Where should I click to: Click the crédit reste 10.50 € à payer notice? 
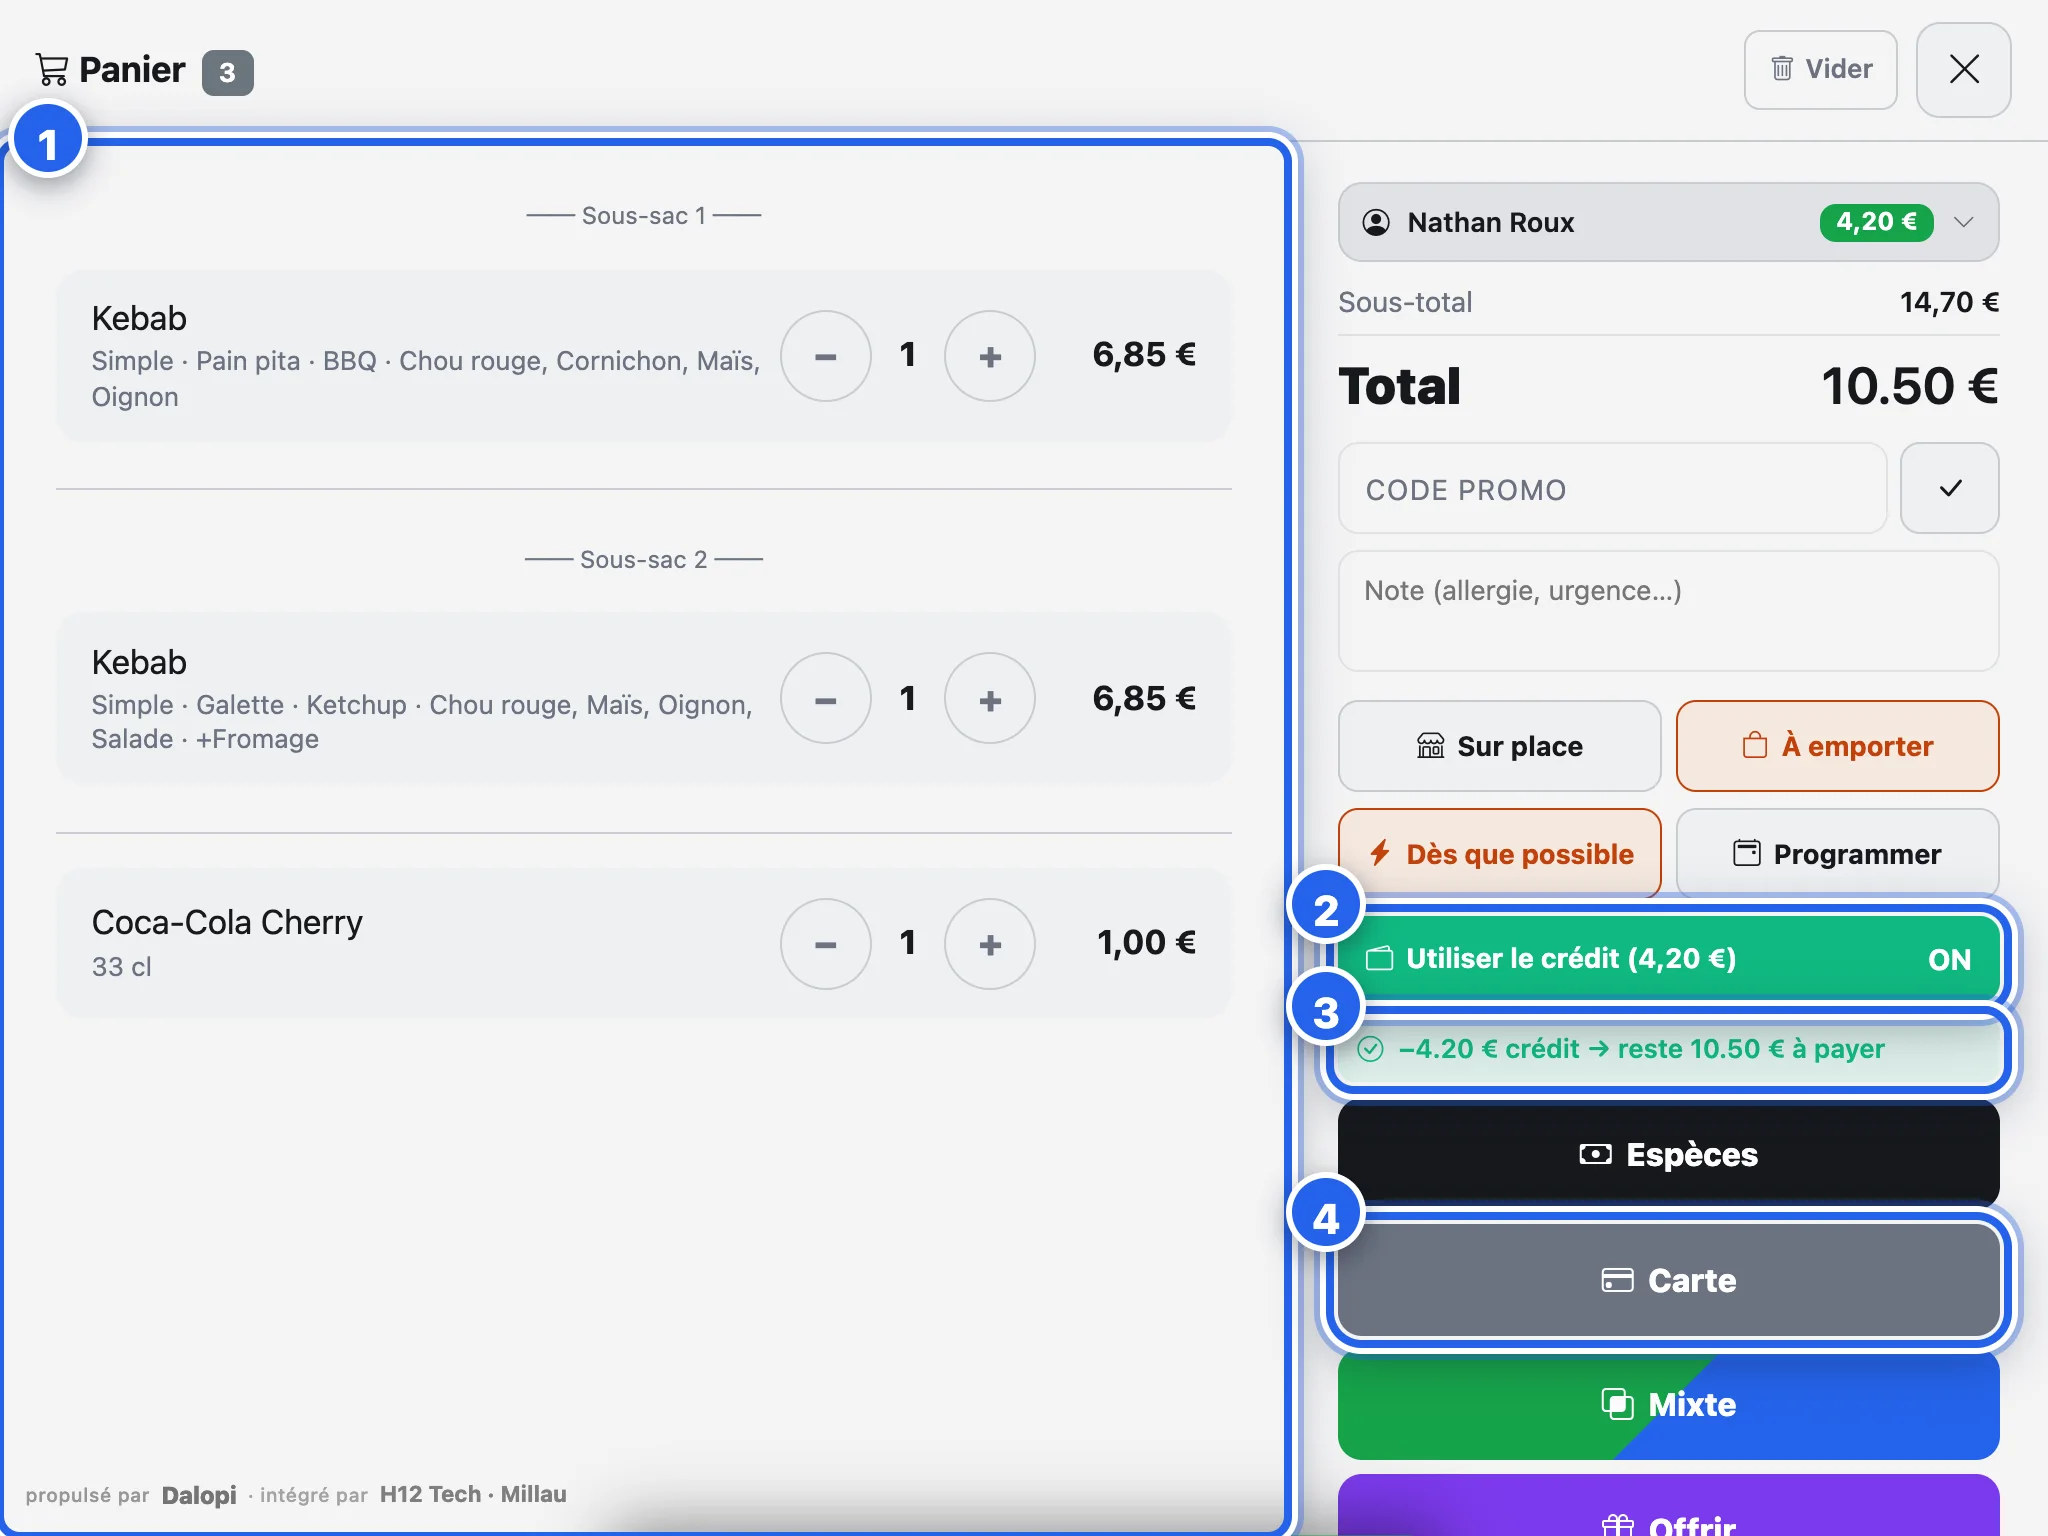point(1668,1049)
